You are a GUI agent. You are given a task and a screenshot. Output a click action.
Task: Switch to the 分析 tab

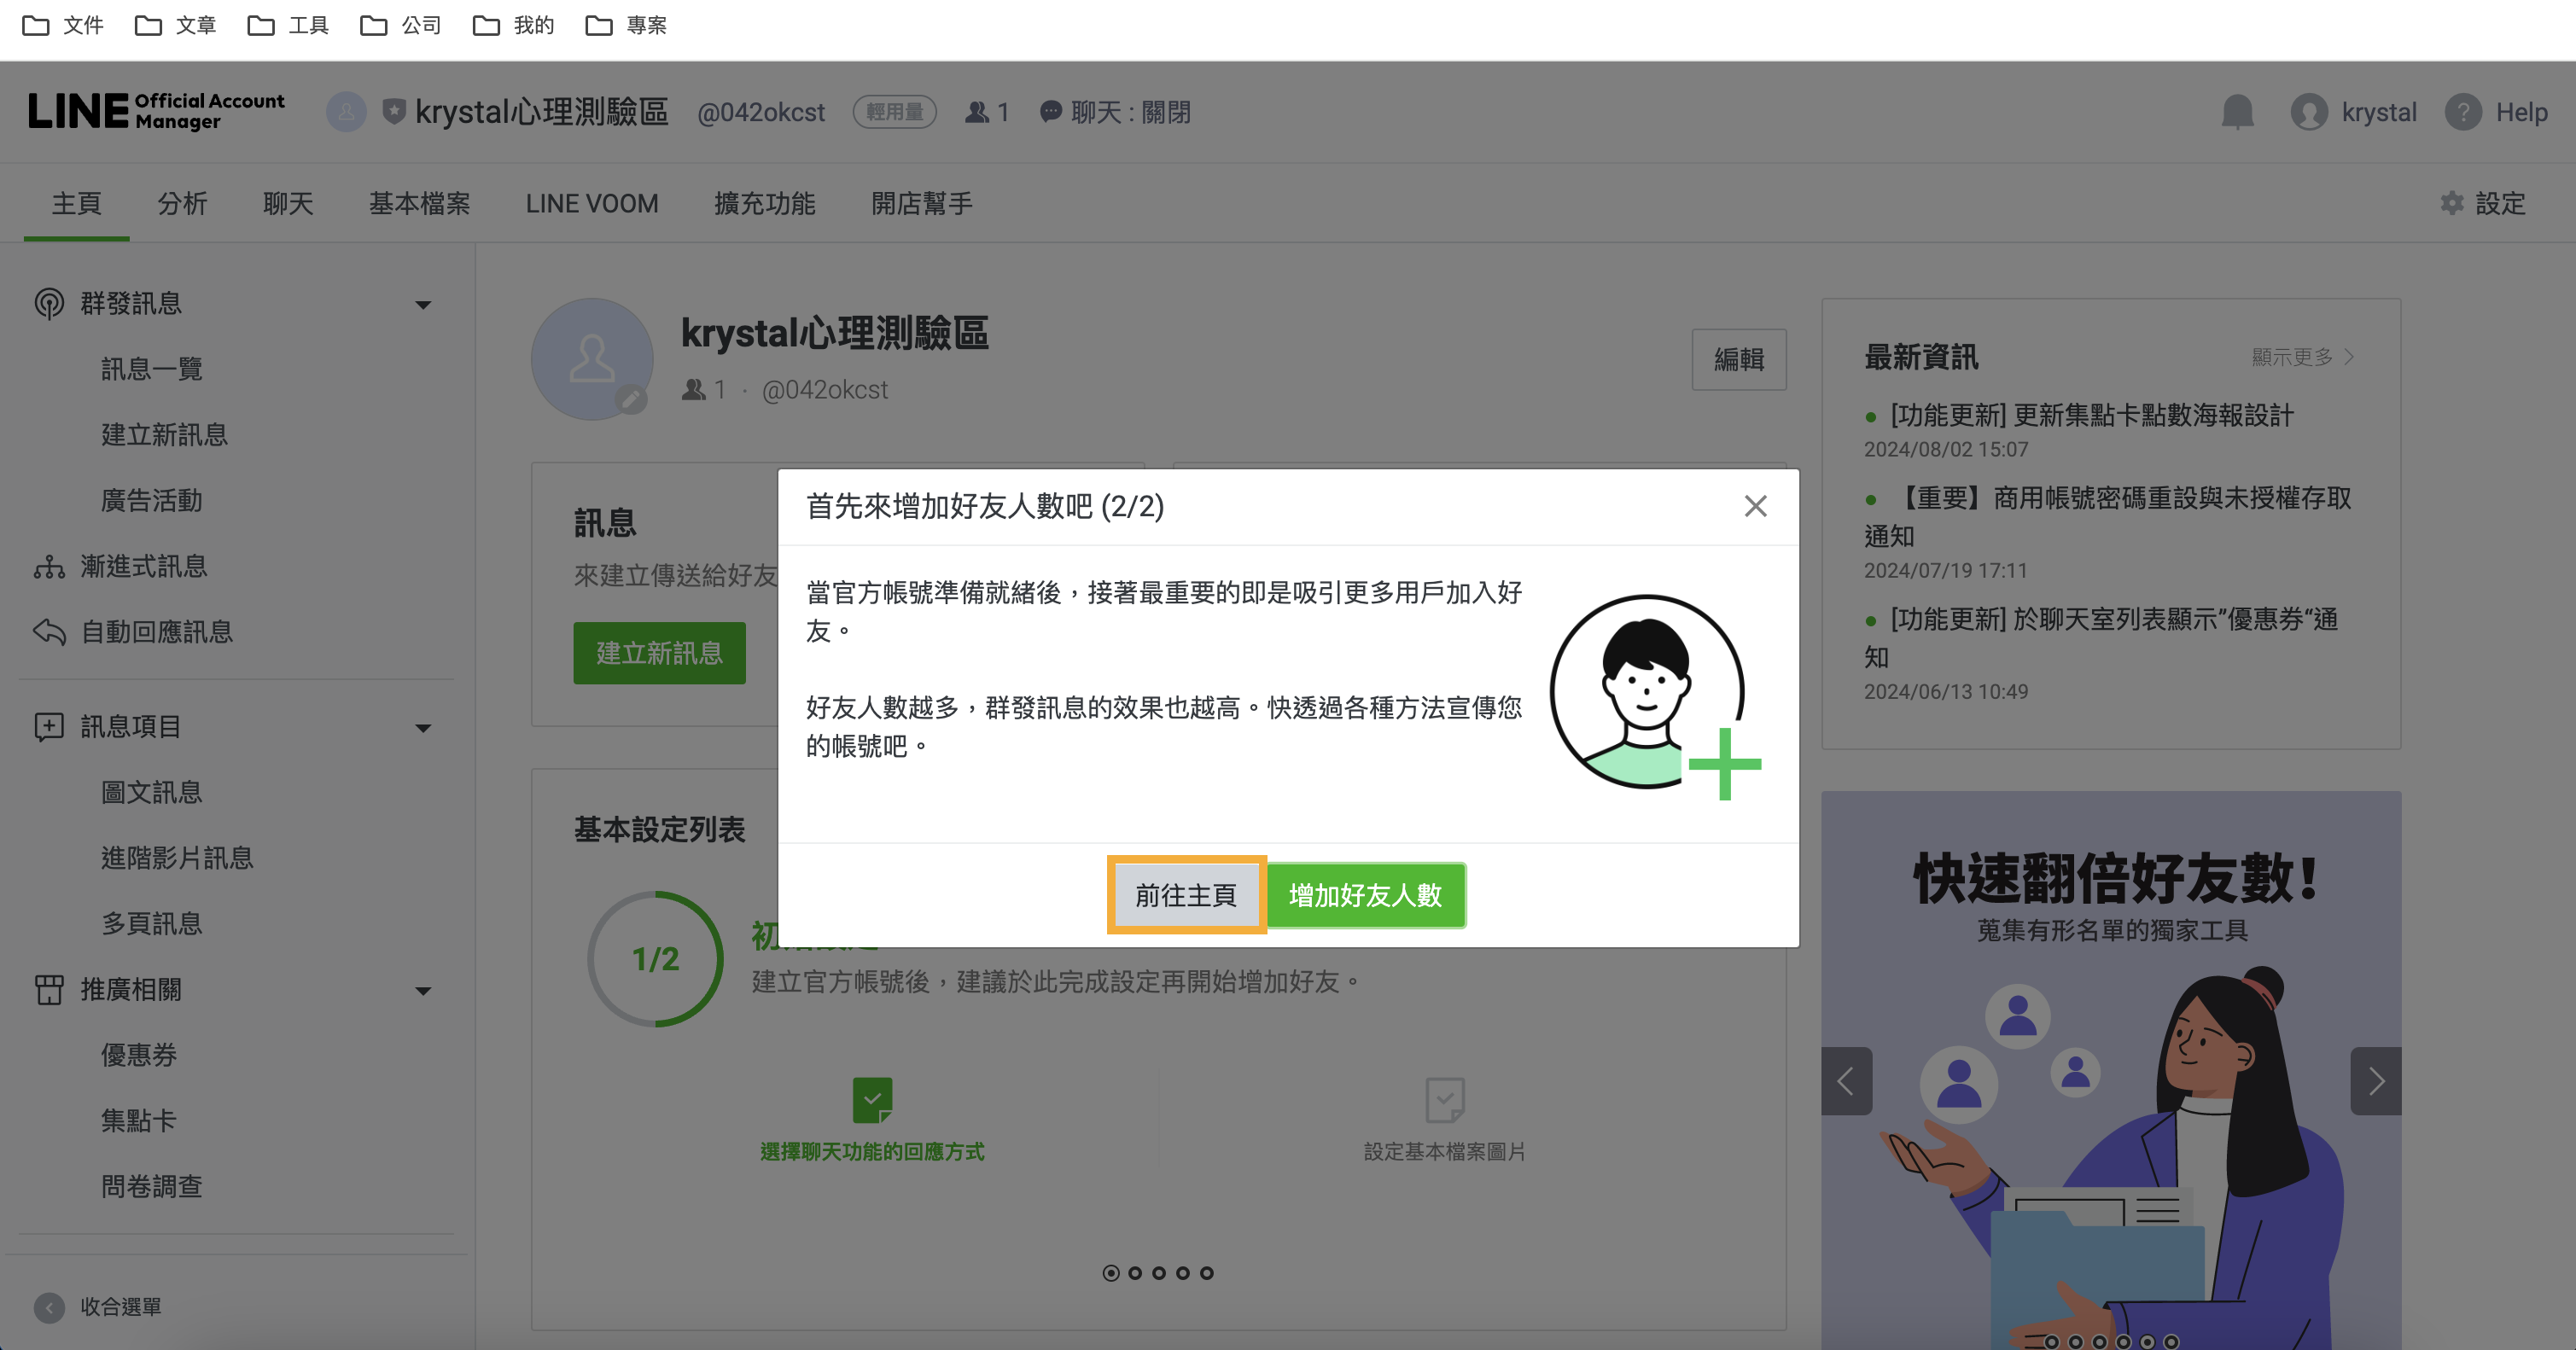tap(182, 204)
